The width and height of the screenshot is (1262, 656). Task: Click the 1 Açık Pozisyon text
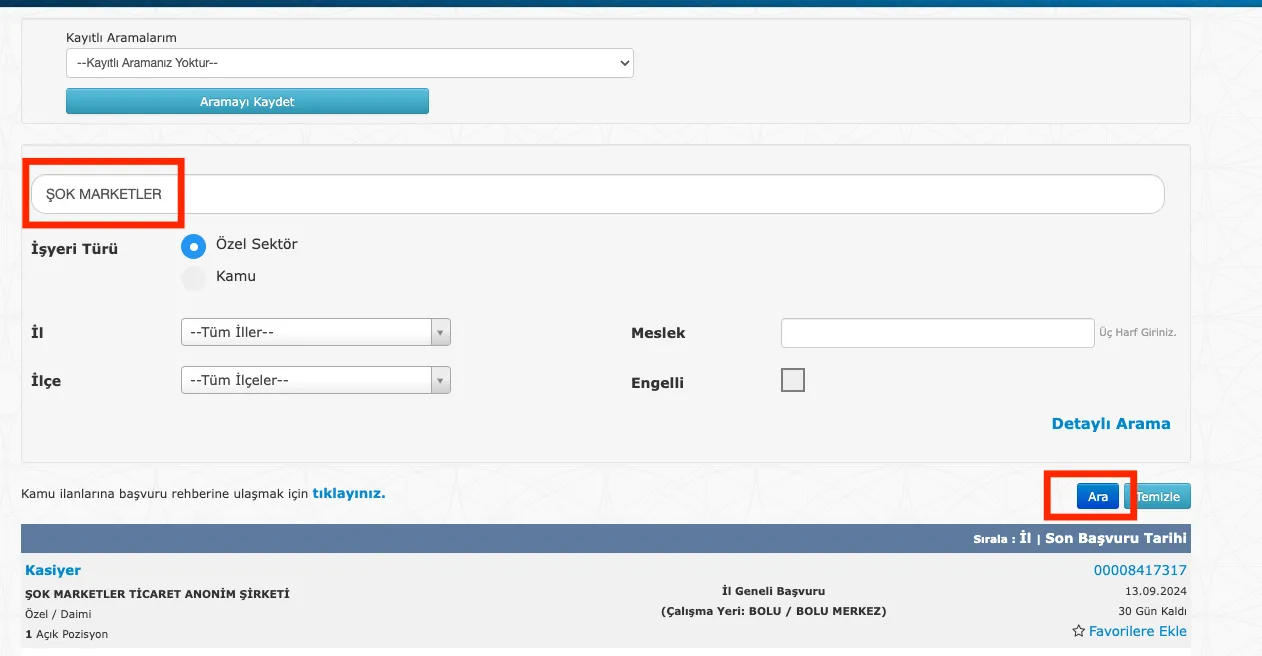pos(66,634)
